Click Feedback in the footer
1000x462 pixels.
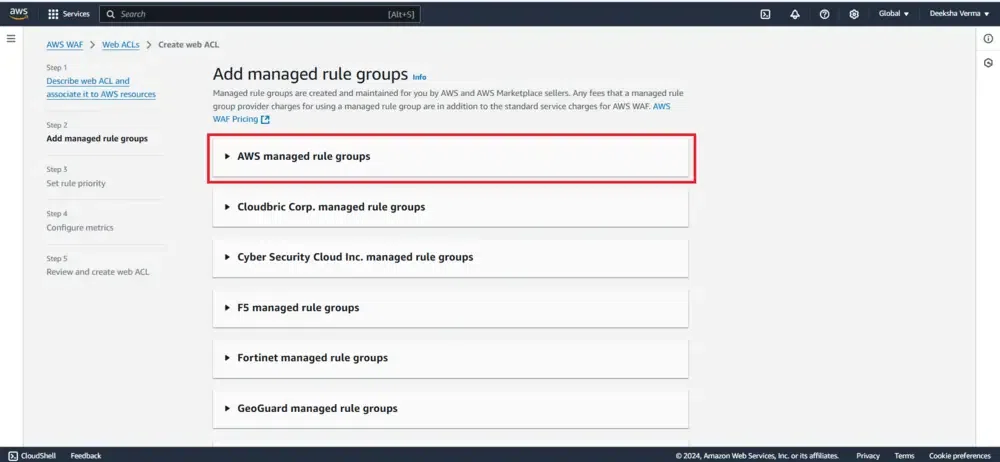click(85, 456)
